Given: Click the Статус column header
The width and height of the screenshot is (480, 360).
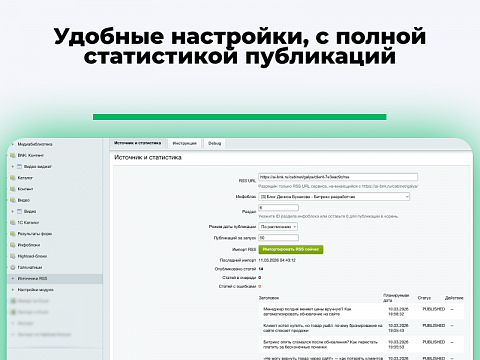Looking at the screenshot, I should (x=424, y=298).
